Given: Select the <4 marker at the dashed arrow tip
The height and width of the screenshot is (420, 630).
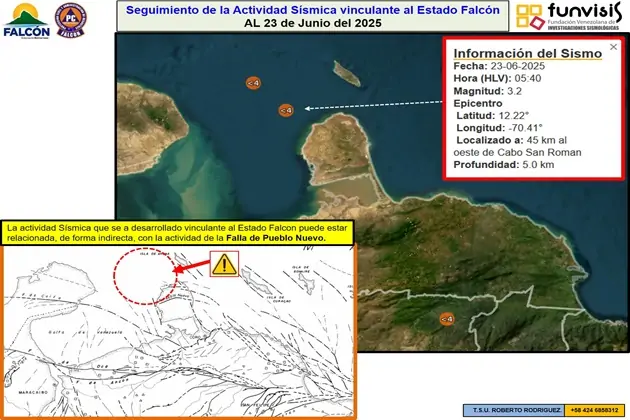Looking at the screenshot, I should [285, 109].
